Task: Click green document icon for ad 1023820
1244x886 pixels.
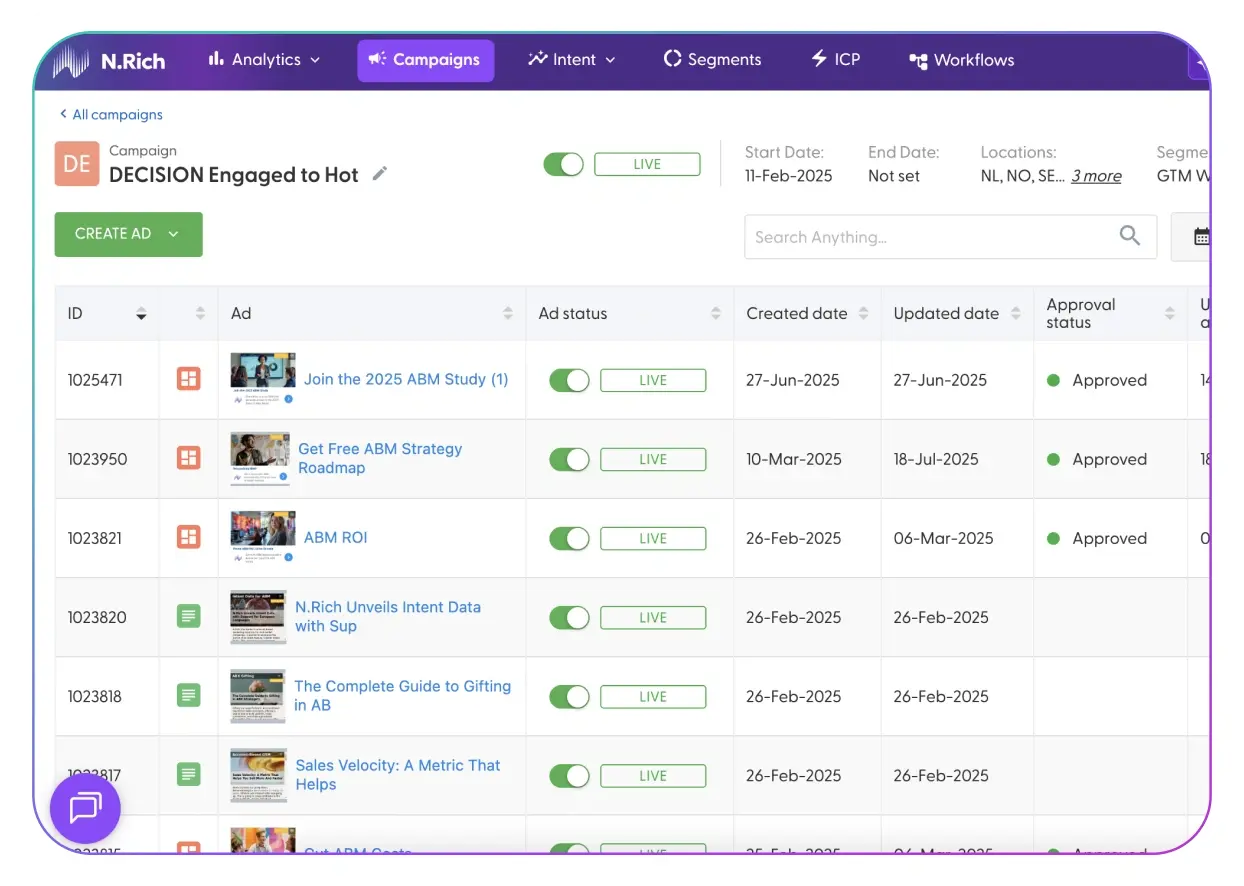Action: click(188, 617)
